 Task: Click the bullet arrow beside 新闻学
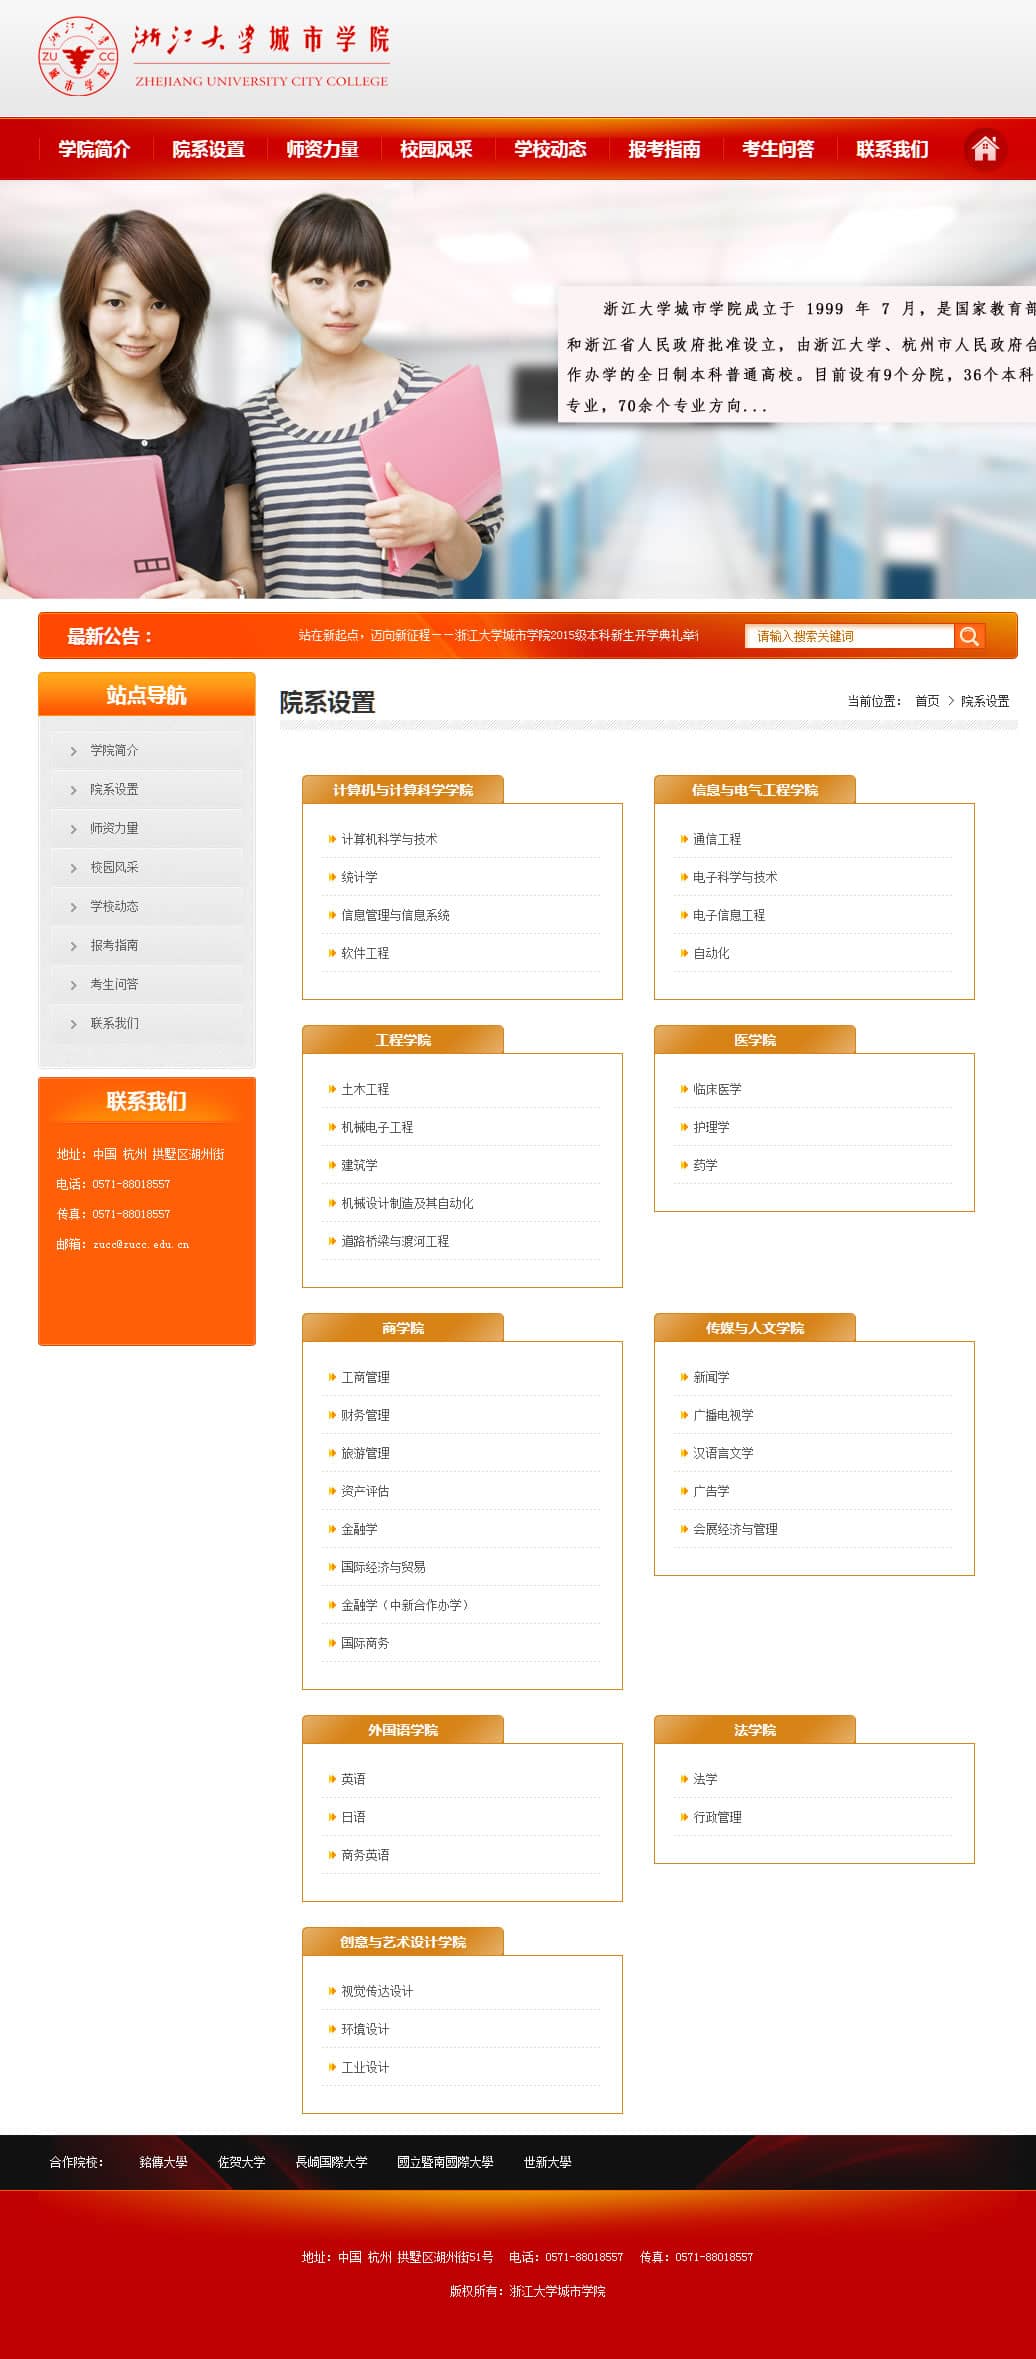click(684, 1377)
